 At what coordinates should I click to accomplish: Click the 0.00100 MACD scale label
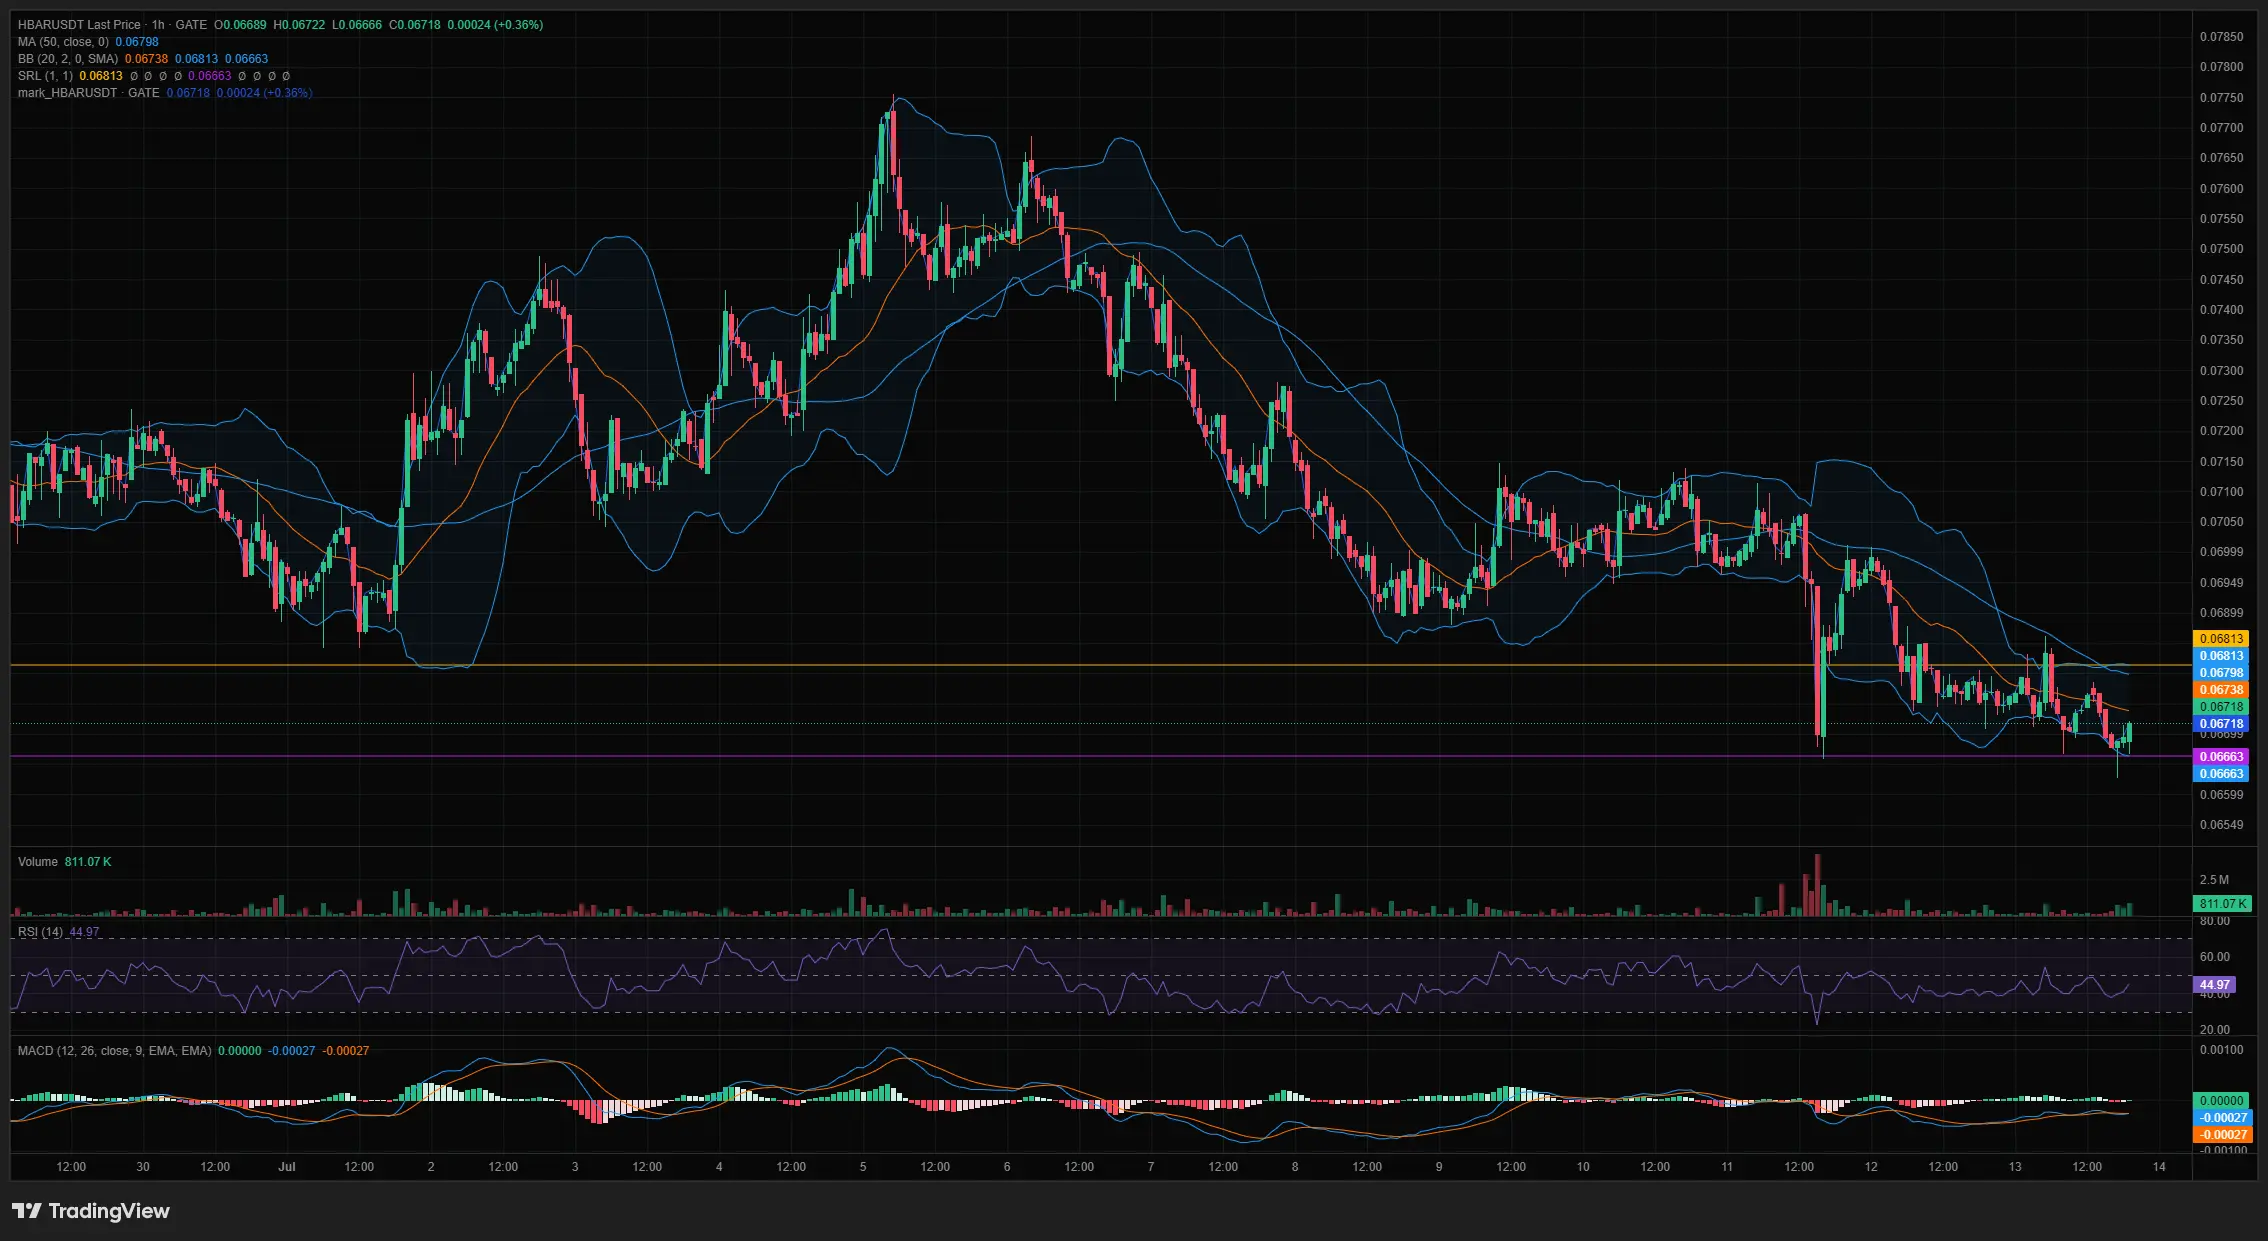click(2221, 1049)
